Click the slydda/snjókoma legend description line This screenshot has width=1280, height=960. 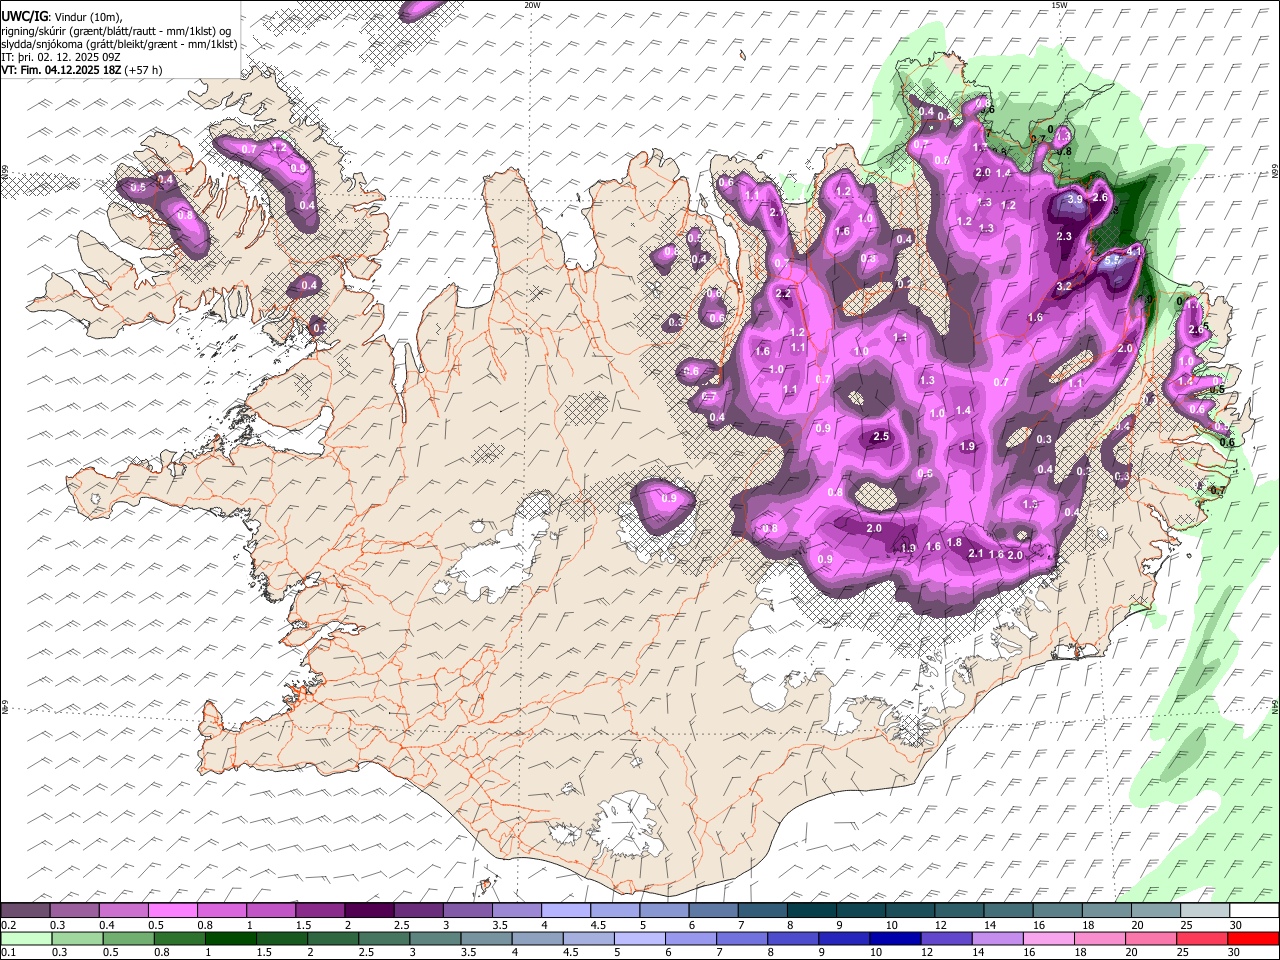click(x=119, y=44)
